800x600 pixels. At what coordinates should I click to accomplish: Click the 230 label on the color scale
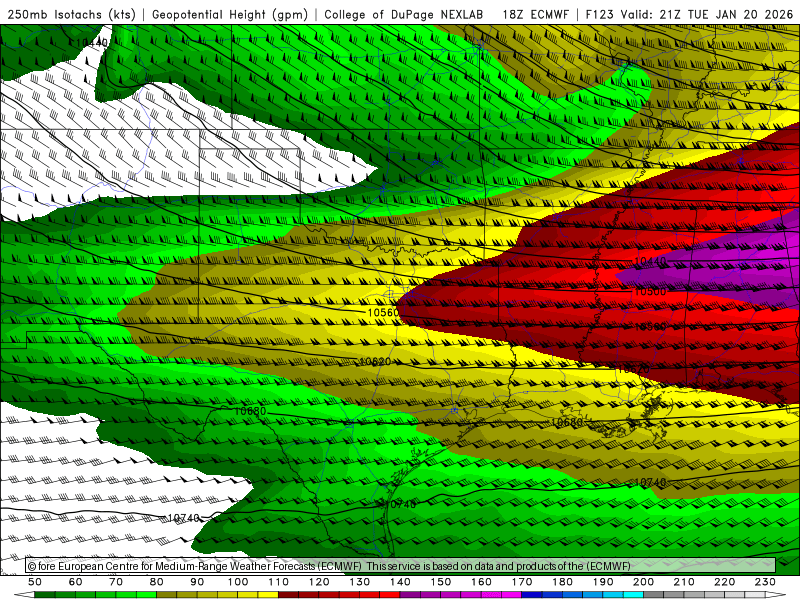(765, 582)
